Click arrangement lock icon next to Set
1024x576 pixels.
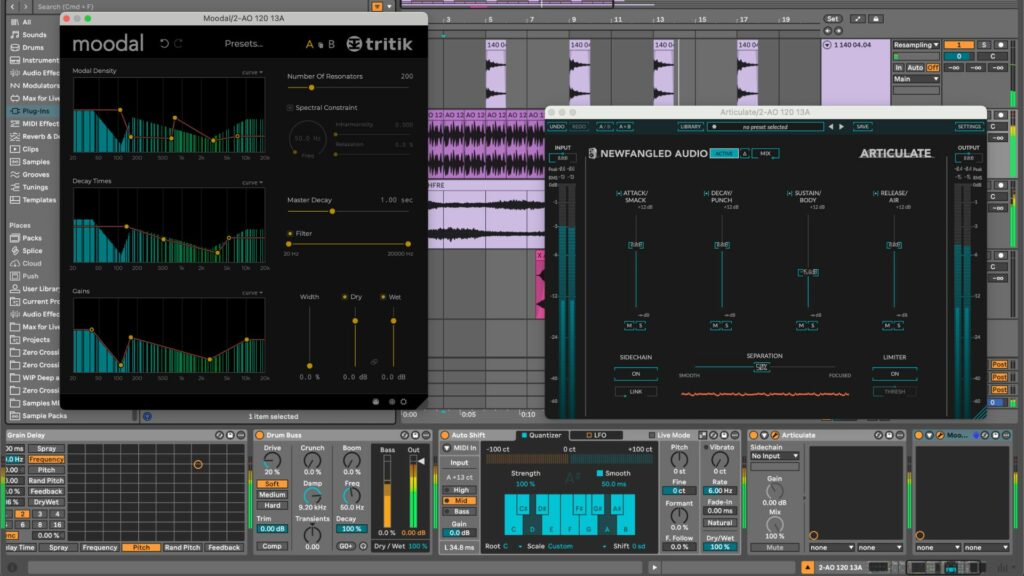(876, 19)
